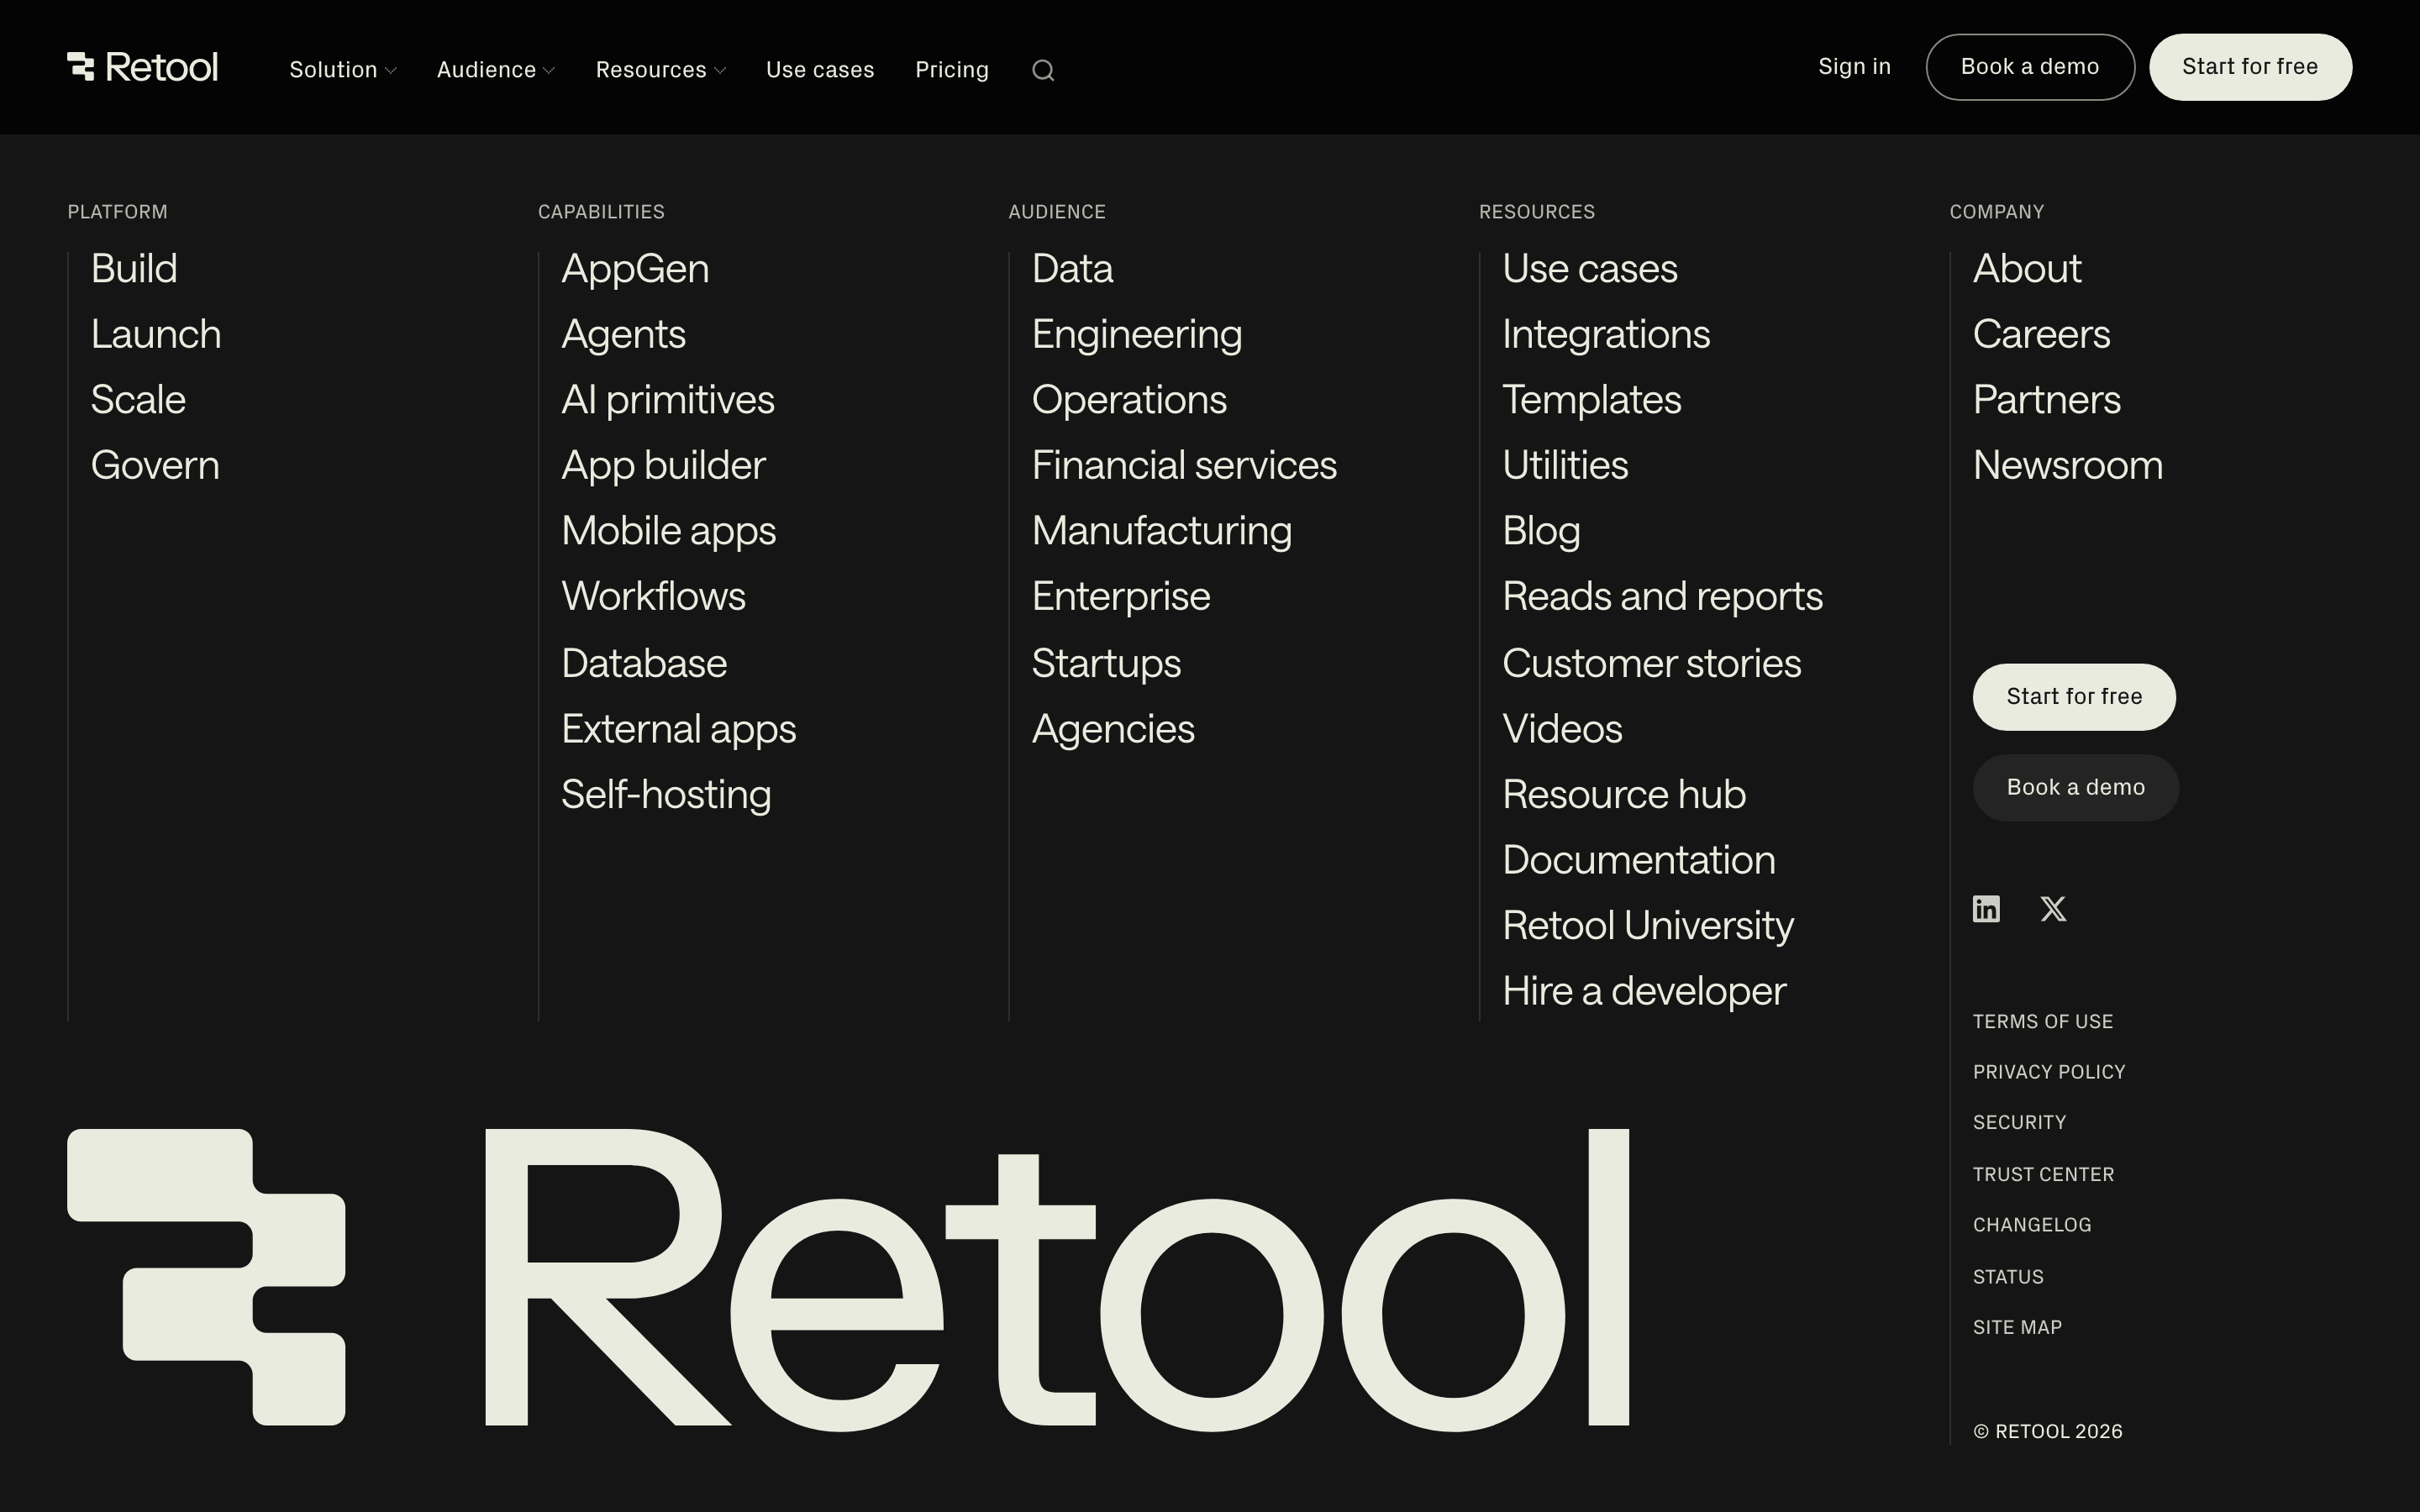Click the header Book a demo button

[x=2030, y=67]
